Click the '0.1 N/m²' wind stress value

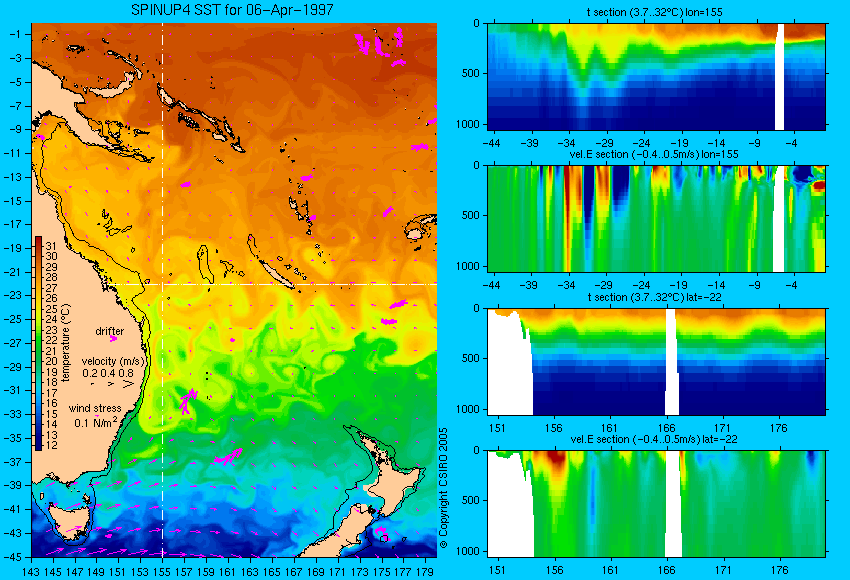tap(95, 422)
